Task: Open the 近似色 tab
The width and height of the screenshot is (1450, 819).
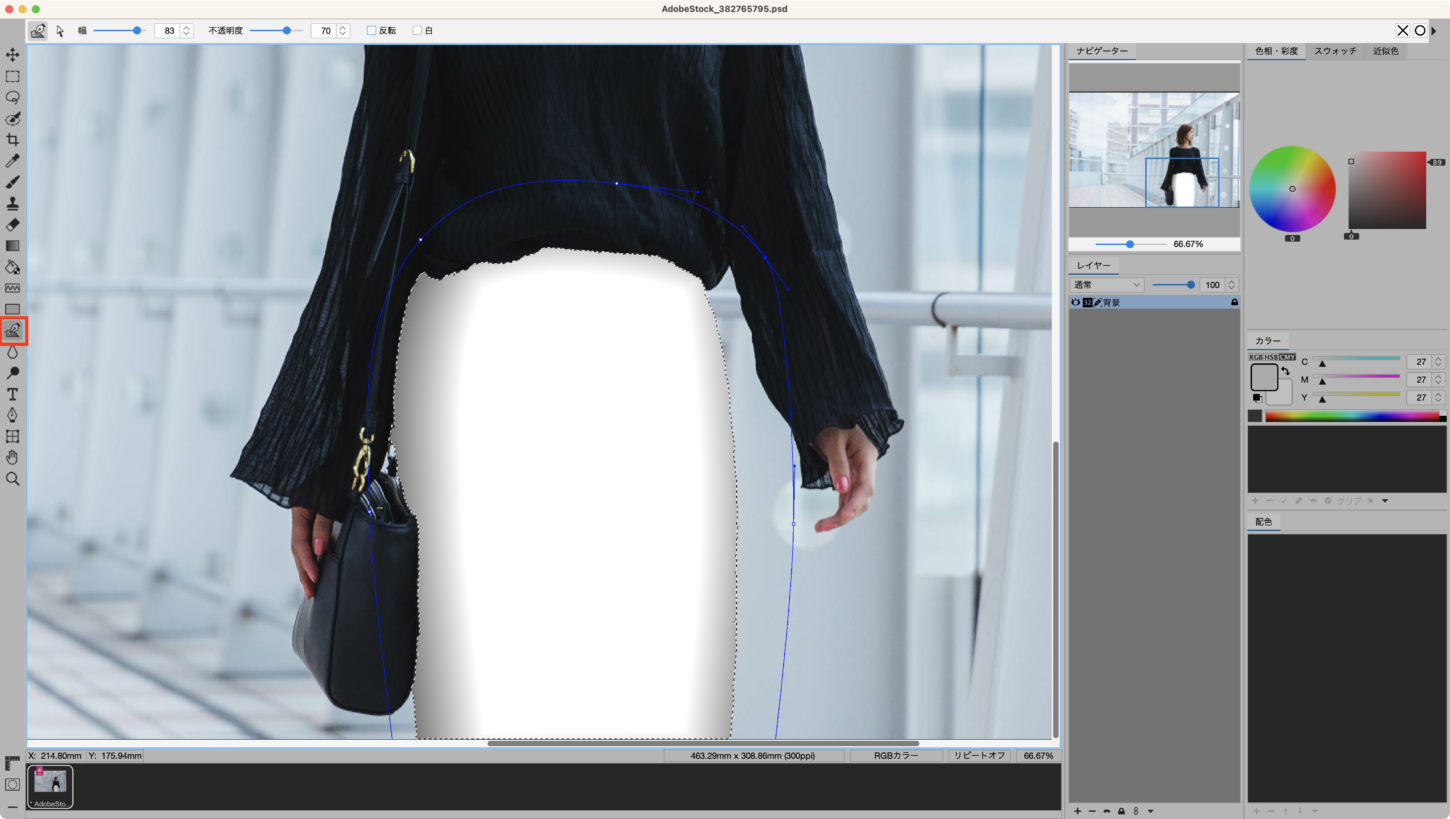Action: point(1386,51)
